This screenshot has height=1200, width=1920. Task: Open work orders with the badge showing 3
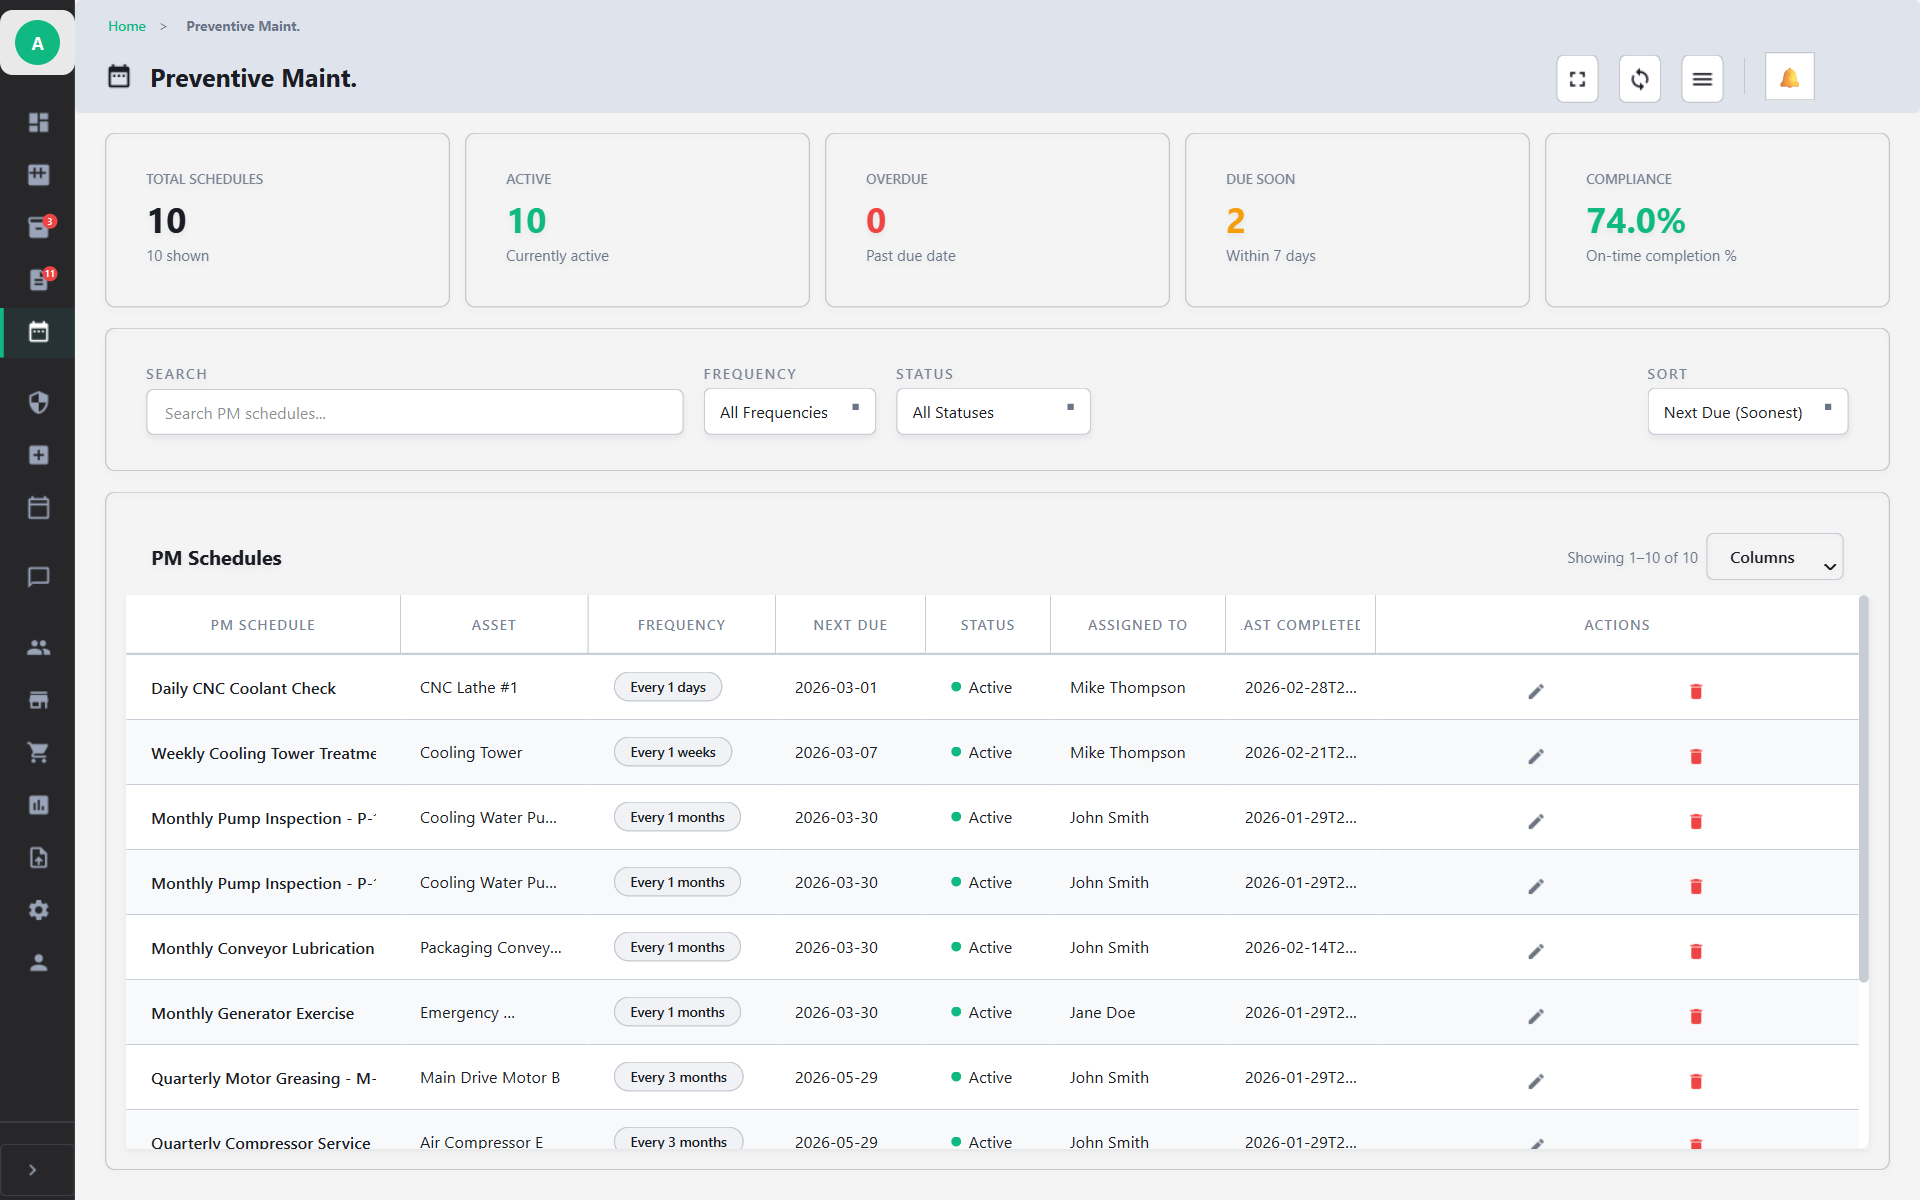click(38, 227)
